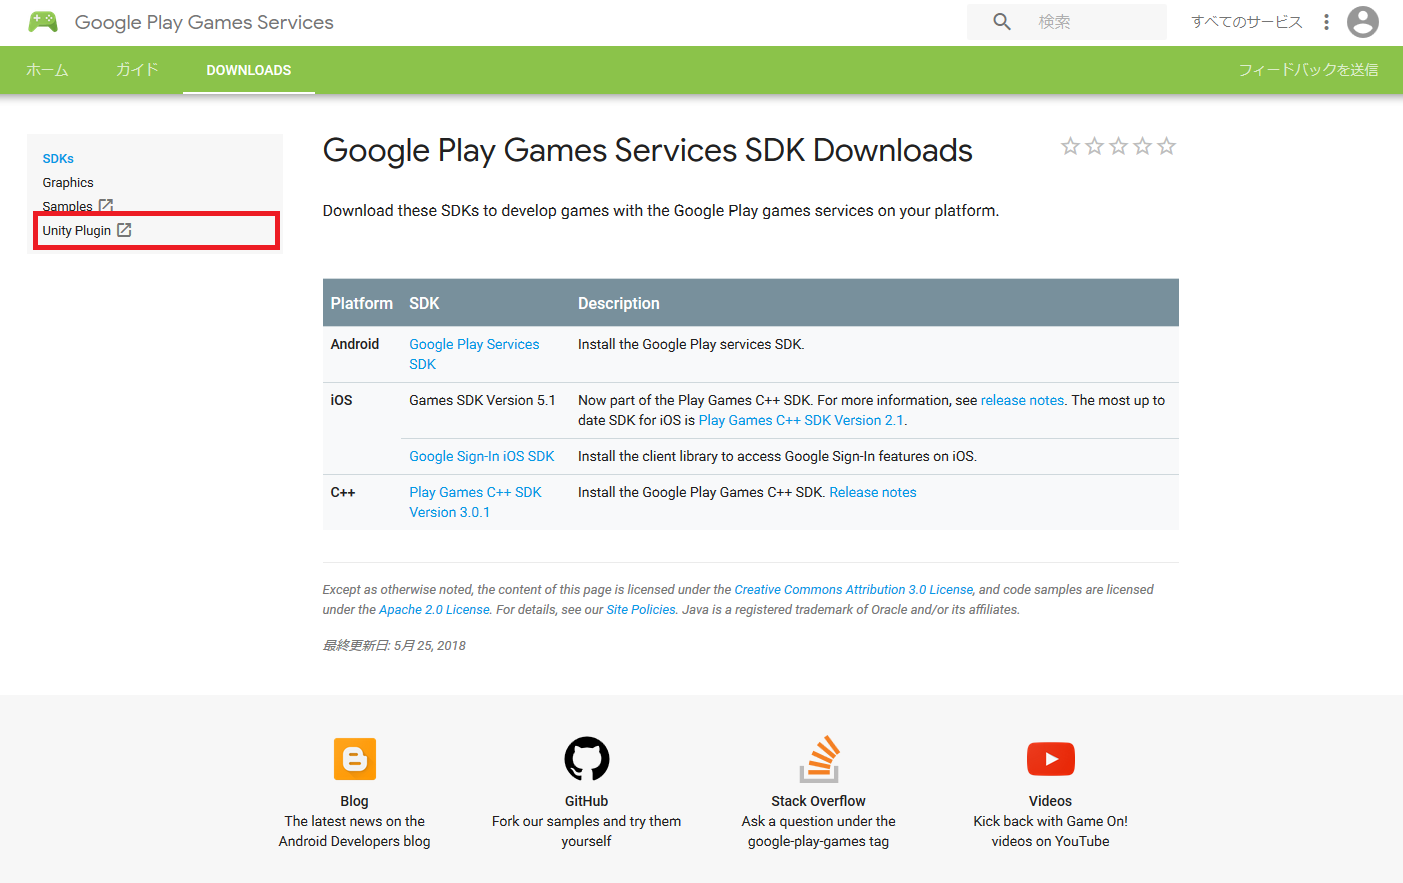
Task: Open the Site Policies link
Action: [641, 610]
